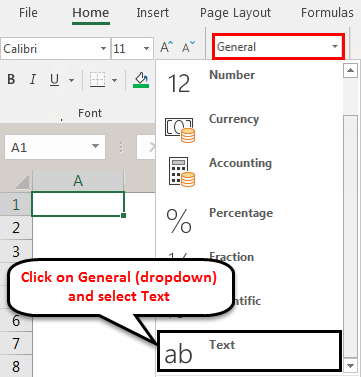This screenshot has width=361, height=377.
Task: Select row 3 header
Action: pos(16,251)
